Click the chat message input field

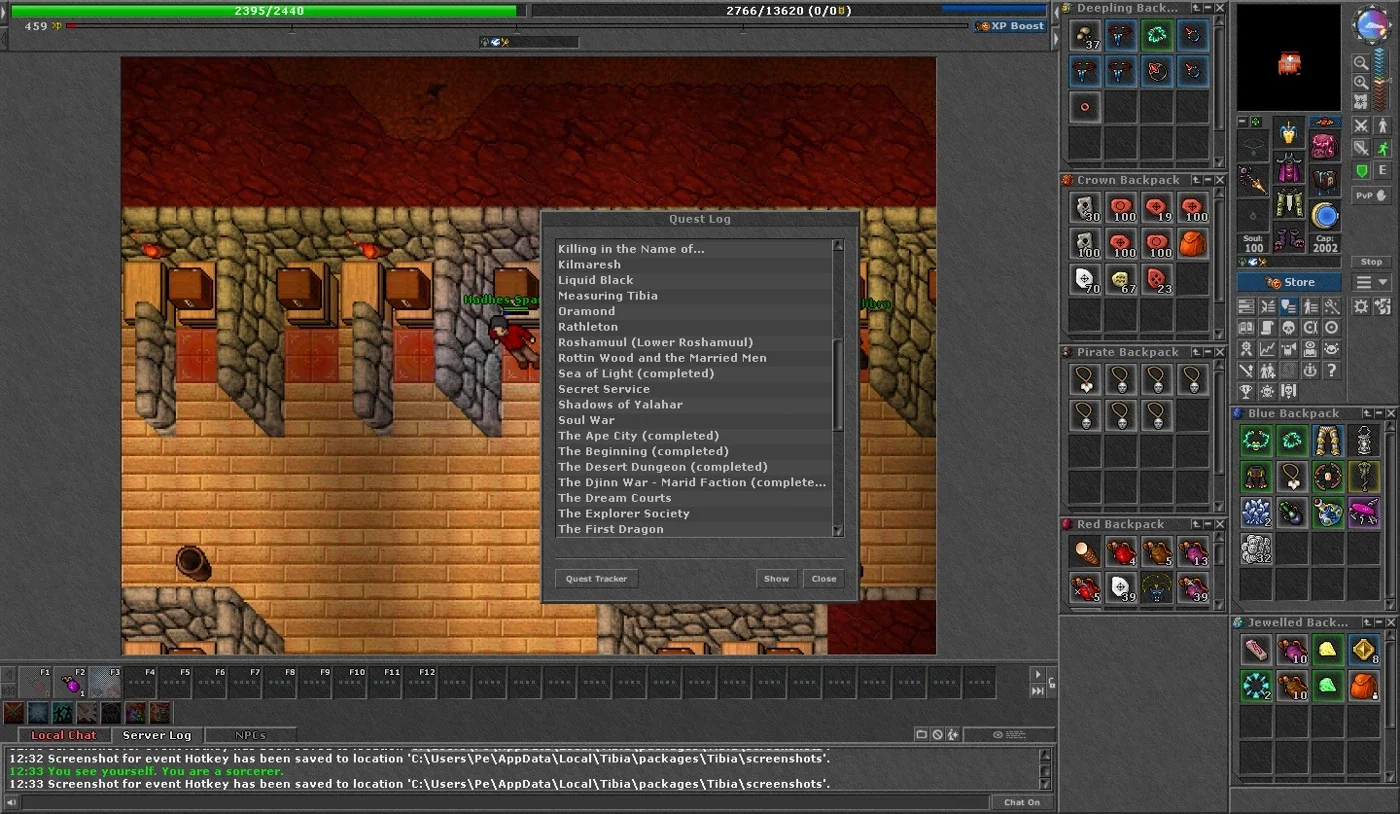point(505,802)
